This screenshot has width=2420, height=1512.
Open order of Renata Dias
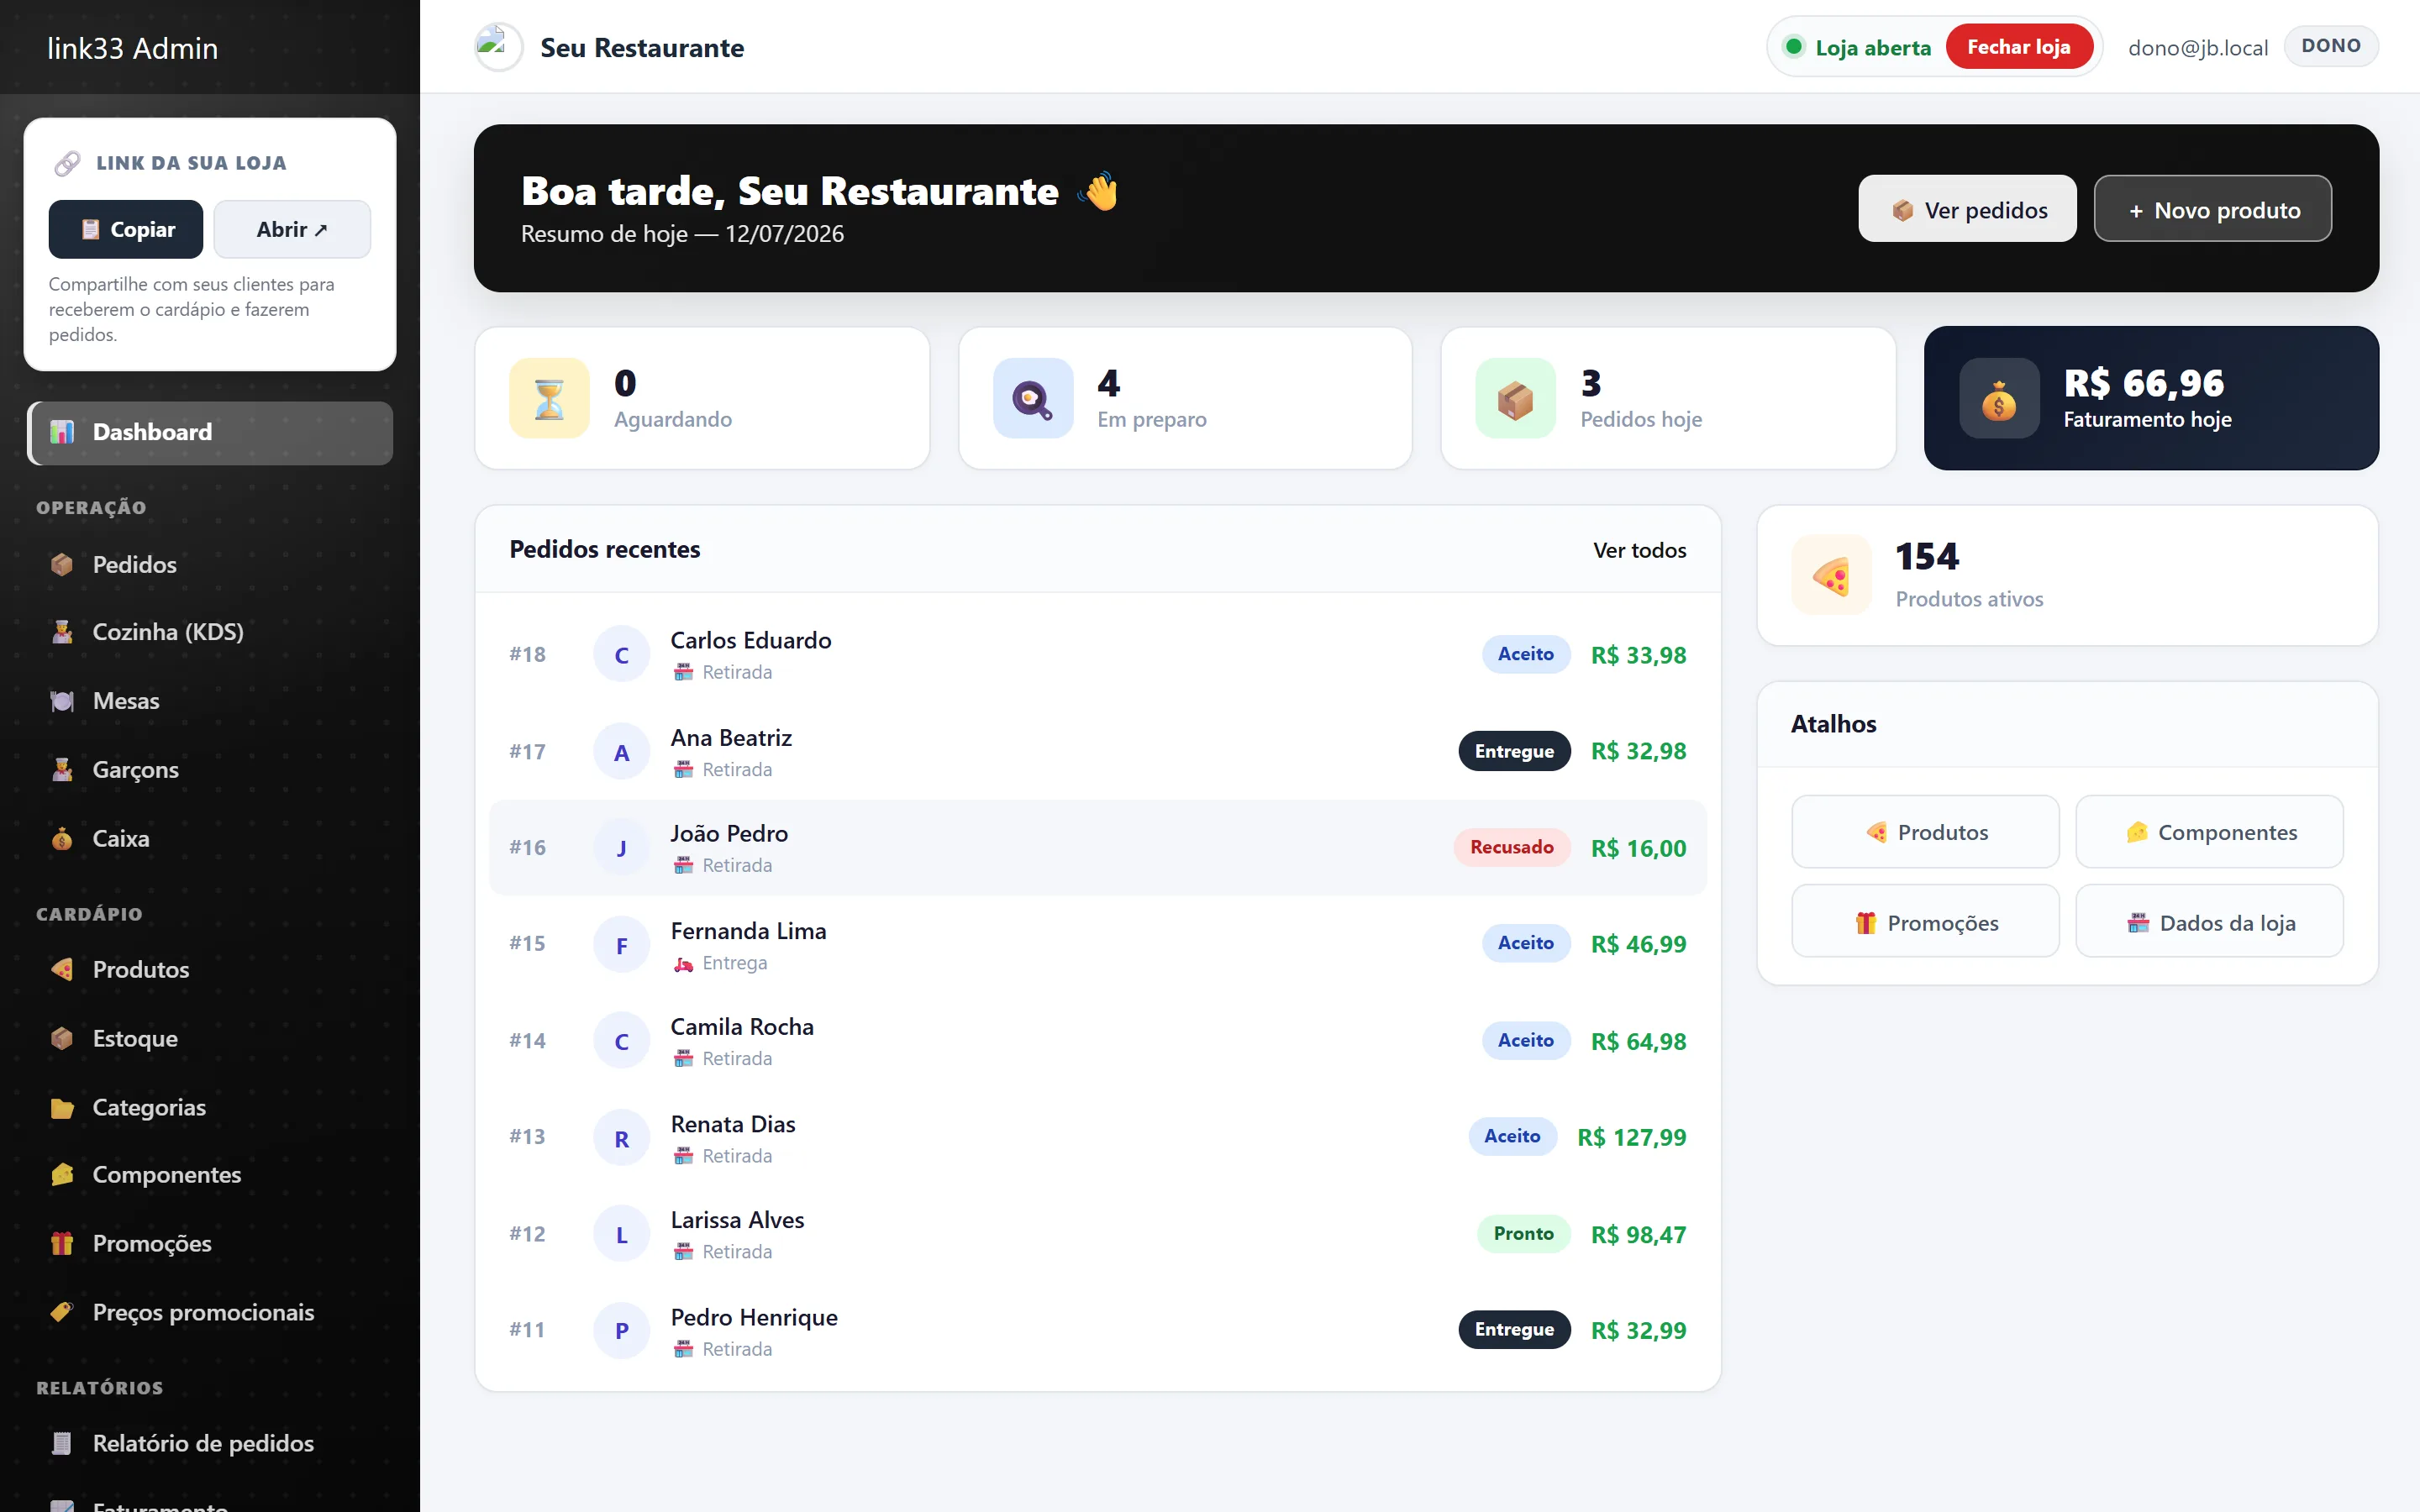[x=1098, y=1138]
